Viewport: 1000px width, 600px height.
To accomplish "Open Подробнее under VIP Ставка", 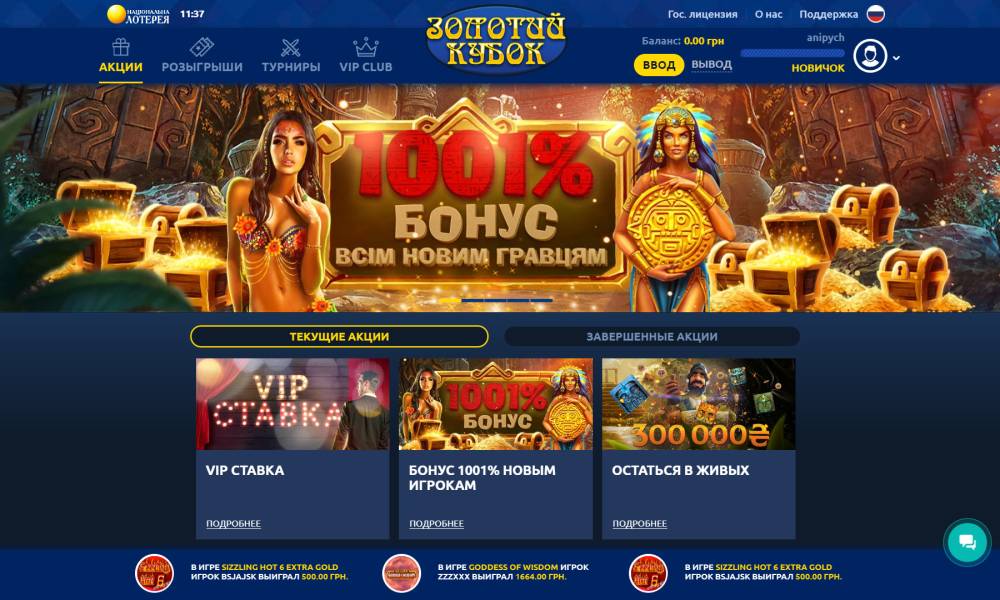I will [x=233, y=523].
